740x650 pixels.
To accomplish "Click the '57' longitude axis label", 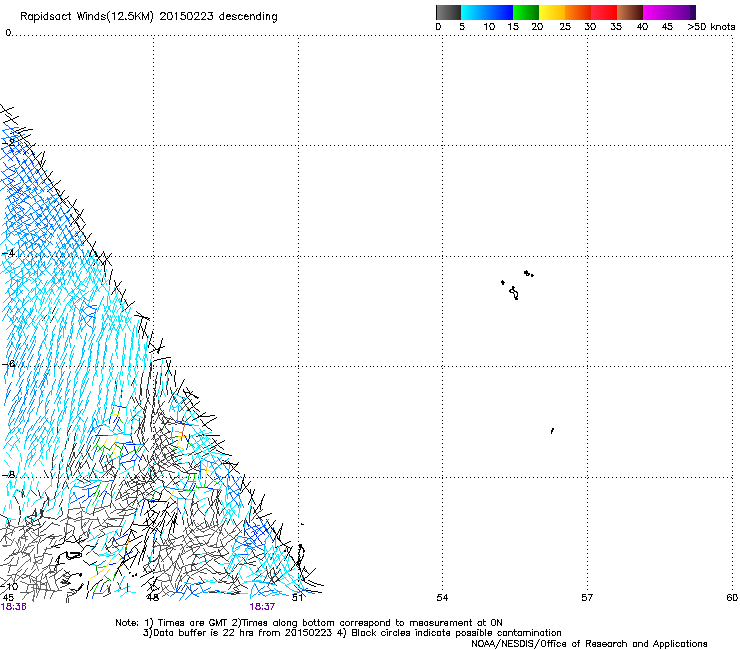I will click(x=587, y=598).
